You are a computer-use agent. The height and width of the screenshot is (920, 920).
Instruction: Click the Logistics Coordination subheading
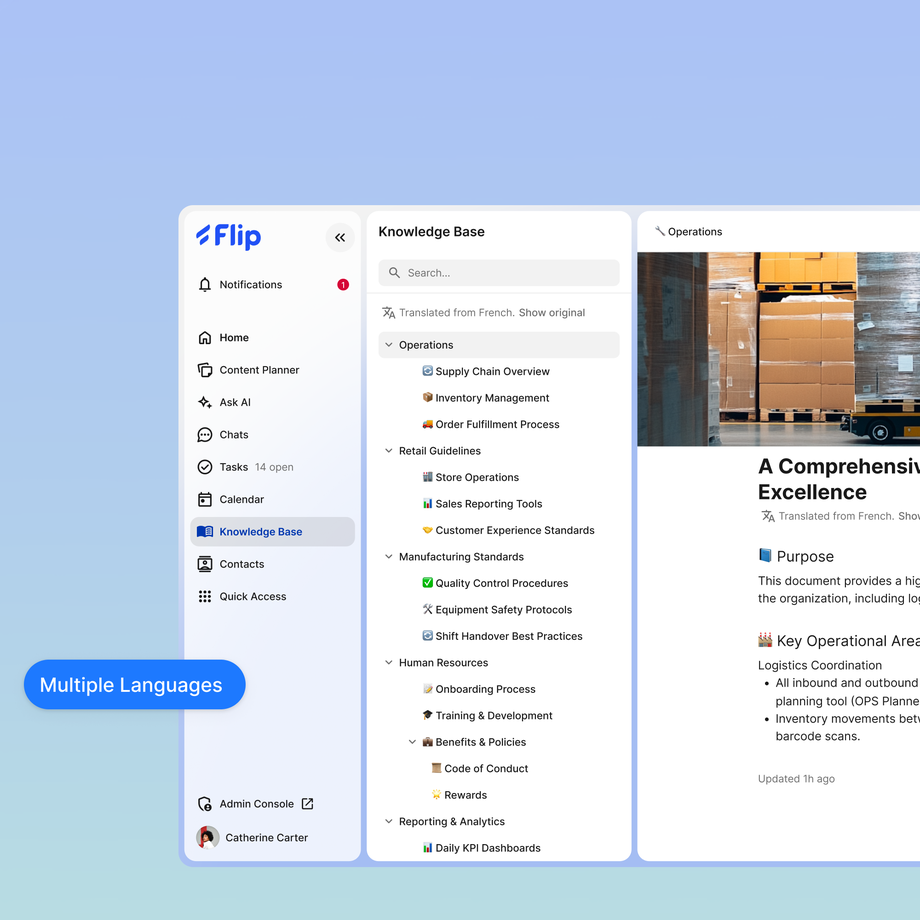coord(820,665)
